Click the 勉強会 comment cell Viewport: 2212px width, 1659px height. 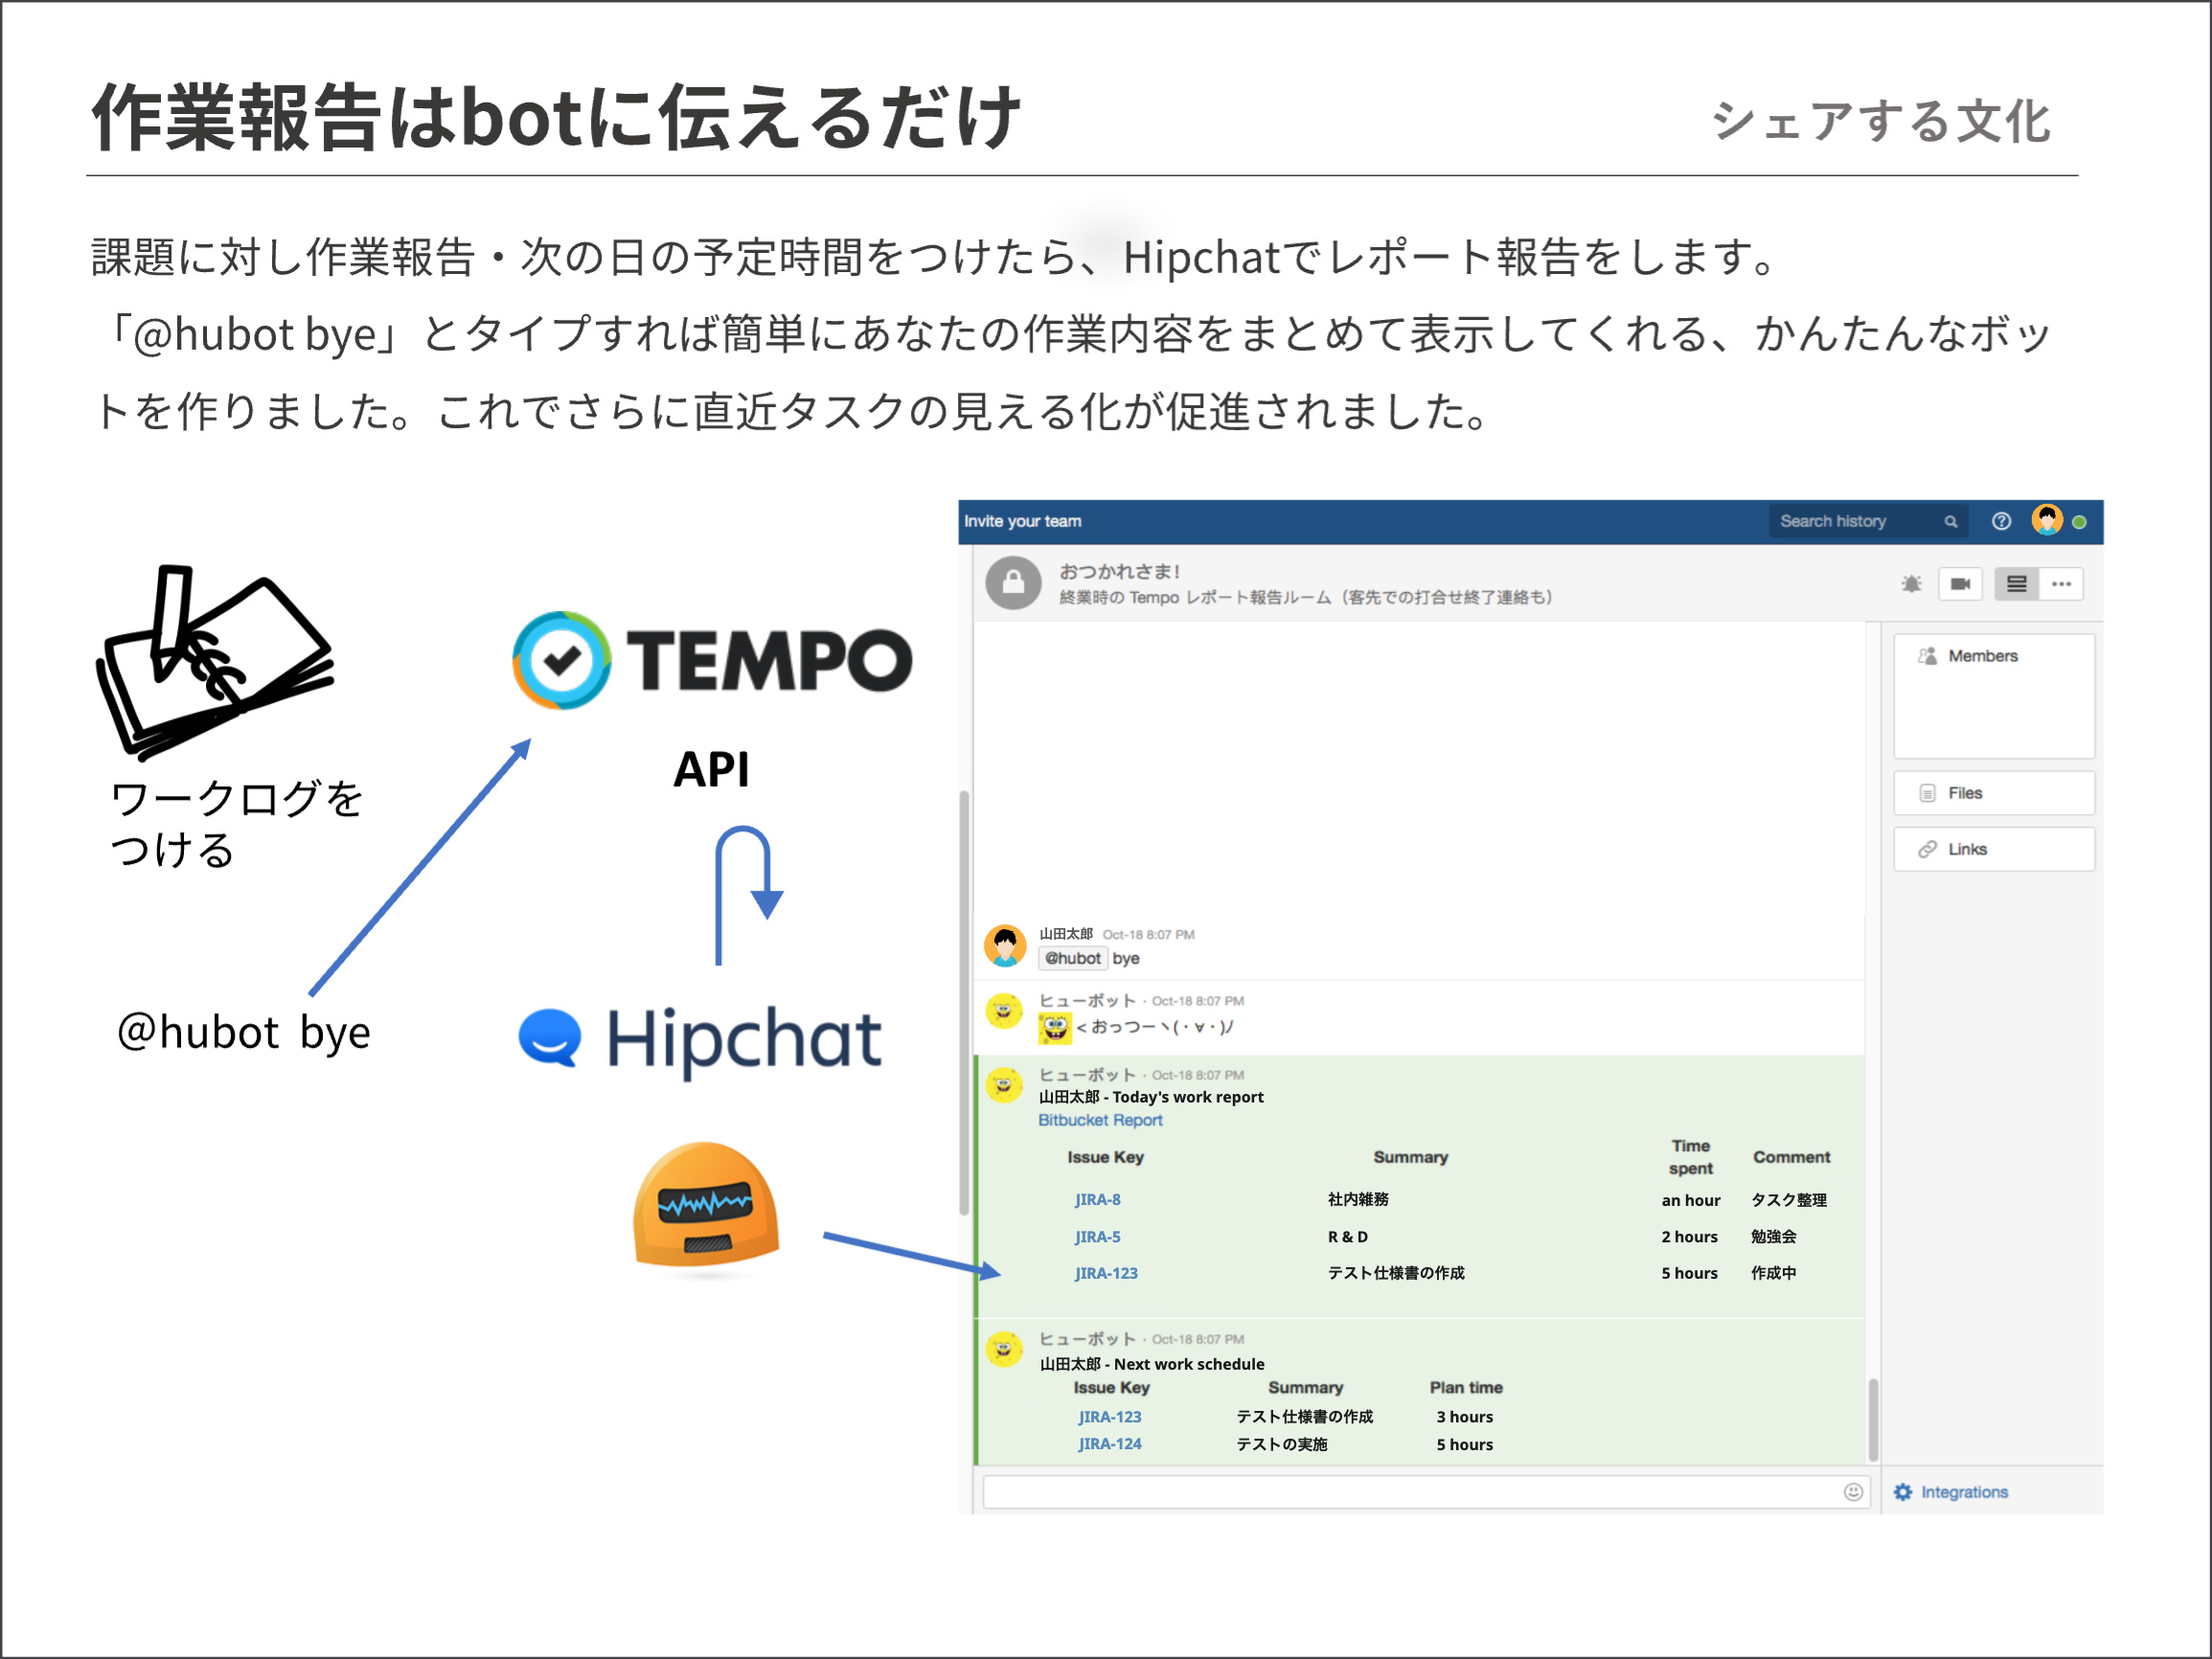coord(1773,1237)
